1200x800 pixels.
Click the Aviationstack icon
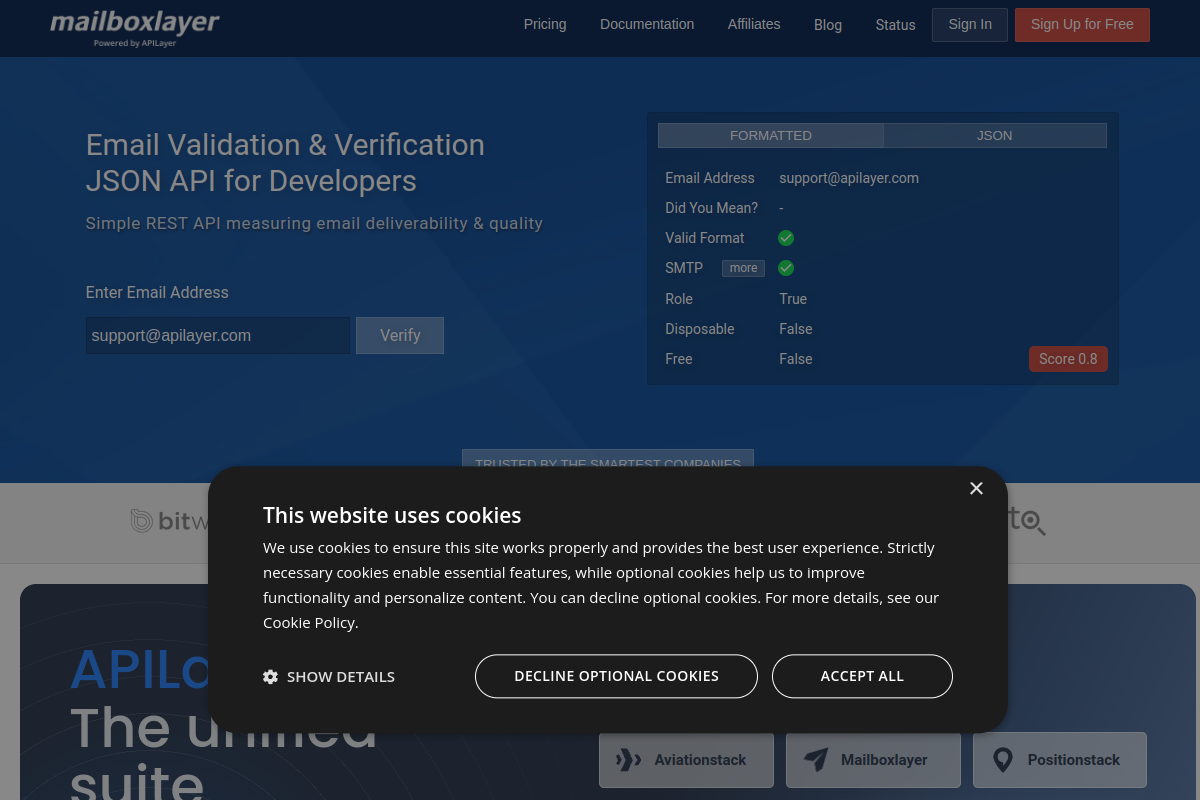pyautogui.click(x=628, y=760)
